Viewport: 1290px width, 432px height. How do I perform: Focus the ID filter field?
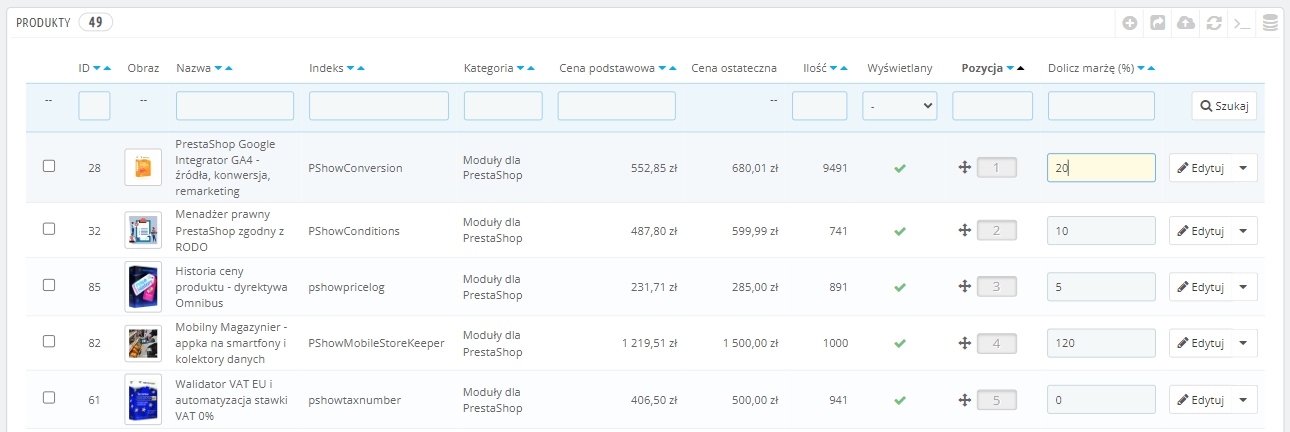94,106
